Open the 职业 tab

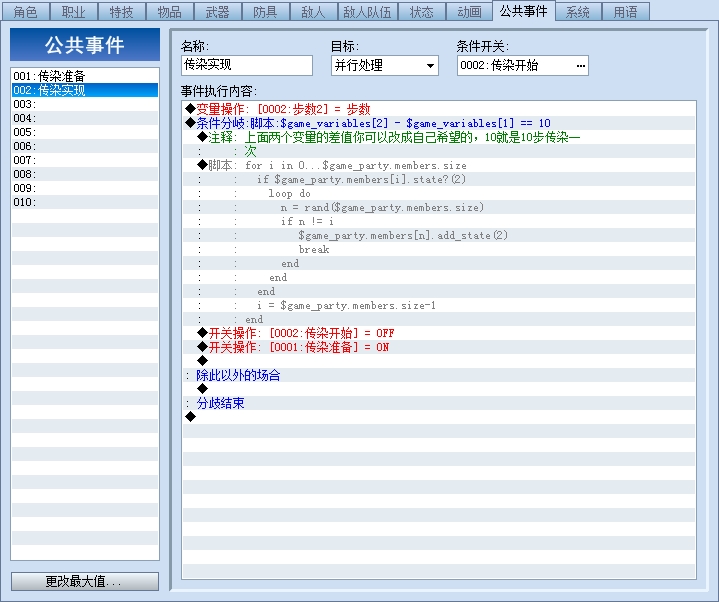coord(73,12)
